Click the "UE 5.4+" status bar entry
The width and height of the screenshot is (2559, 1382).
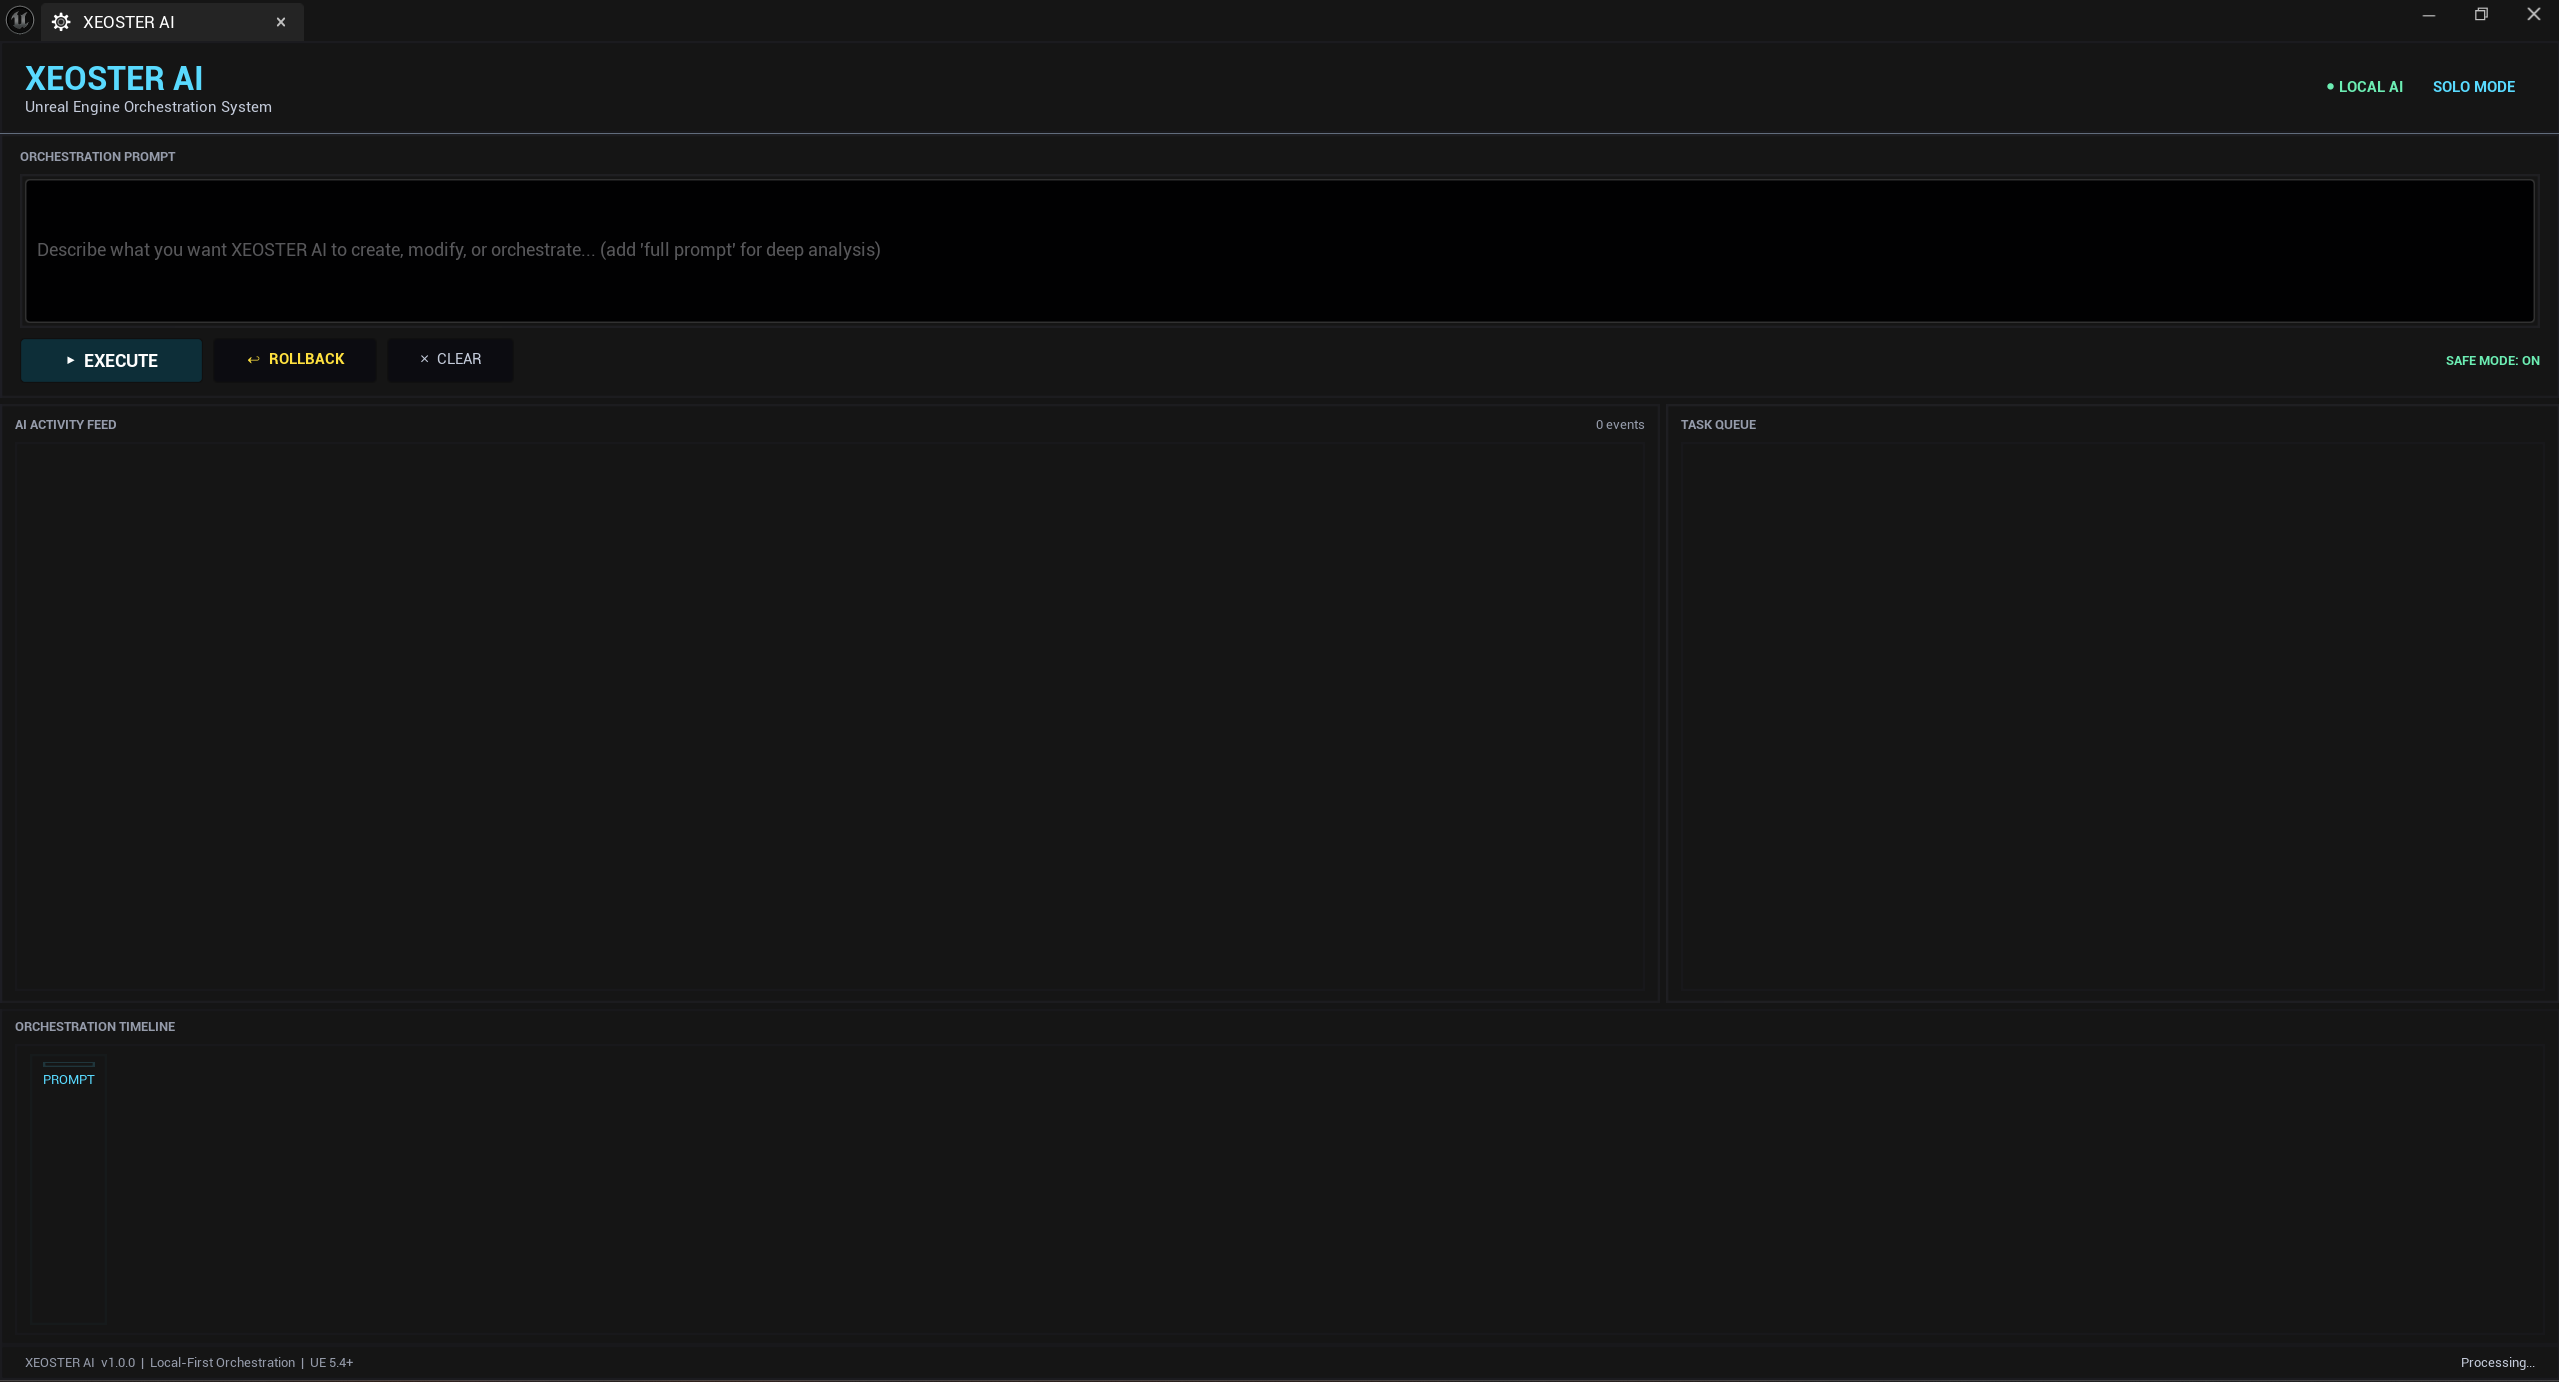coord(331,1362)
